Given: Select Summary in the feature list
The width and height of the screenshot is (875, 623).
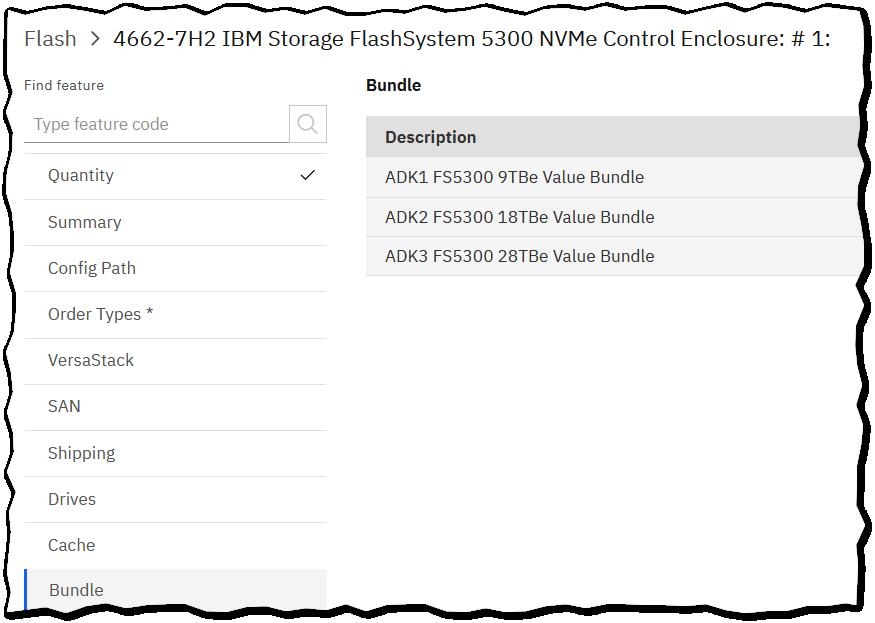Looking at the screenshot, I should coord(85,222).
